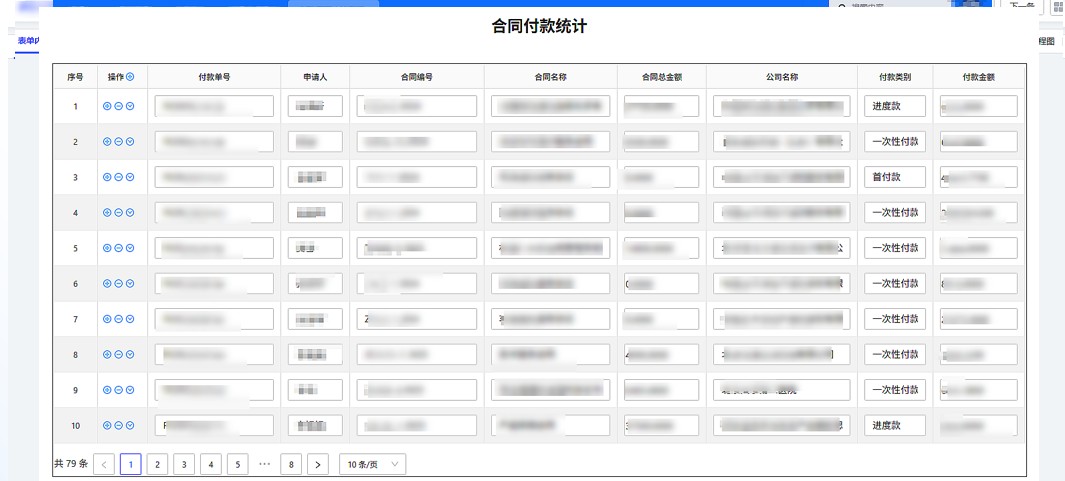
Task: Click the 合同名称 field in row 10
Action: (550, 425)
